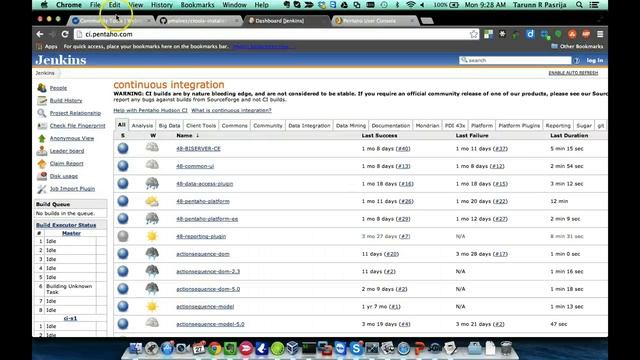640x360 pixels.
Task: Click the Leader board icon
Action: tap(42, 151)
